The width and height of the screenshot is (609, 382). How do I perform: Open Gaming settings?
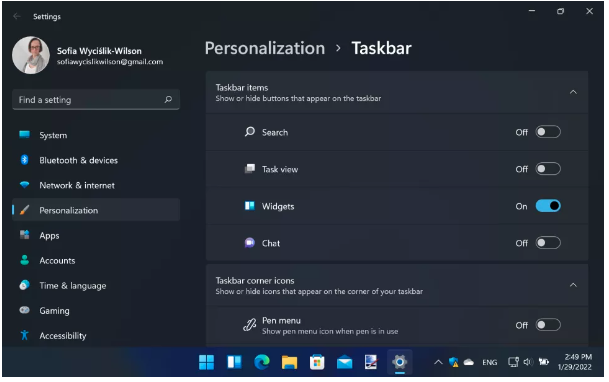tap(96, 311)
